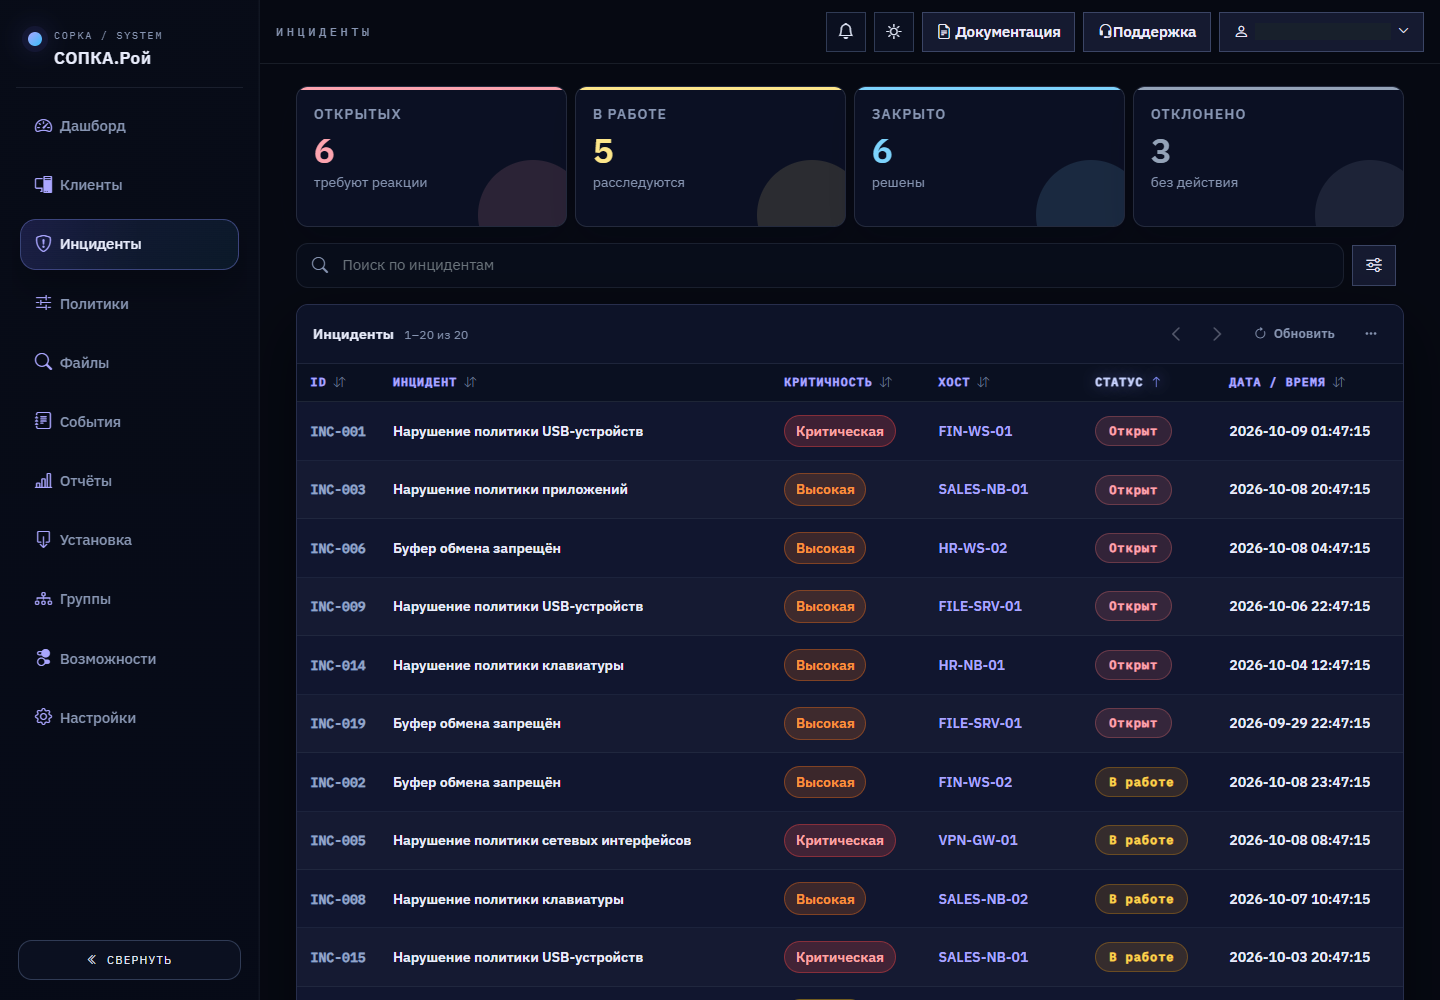The height and width of the screenshot is (1000, 1440).
Task: Expand the user account dropdown
Action: point(1321,32)
